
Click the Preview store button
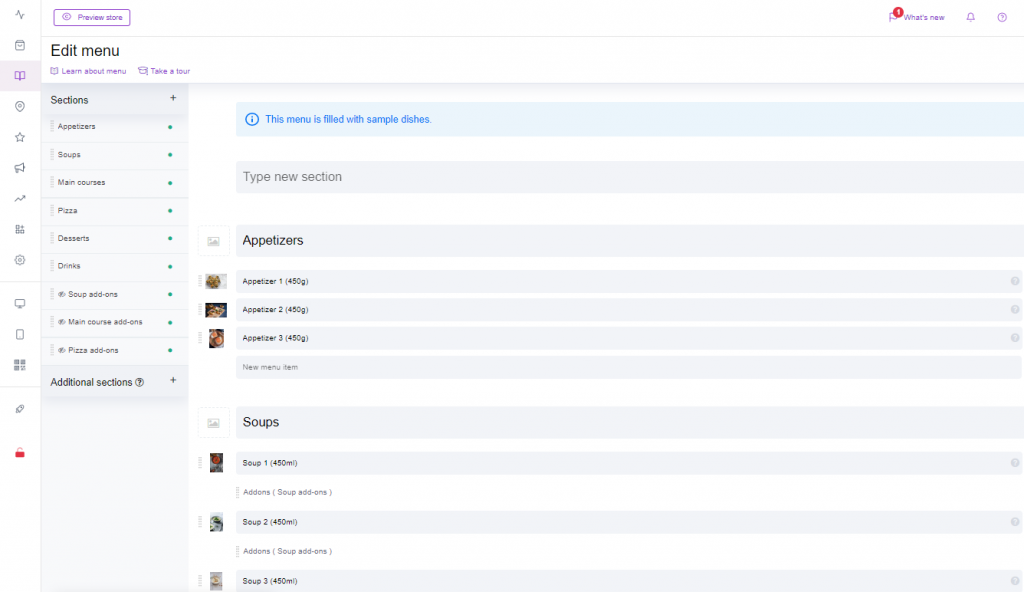pyautogui.click(x=92, y=17)
